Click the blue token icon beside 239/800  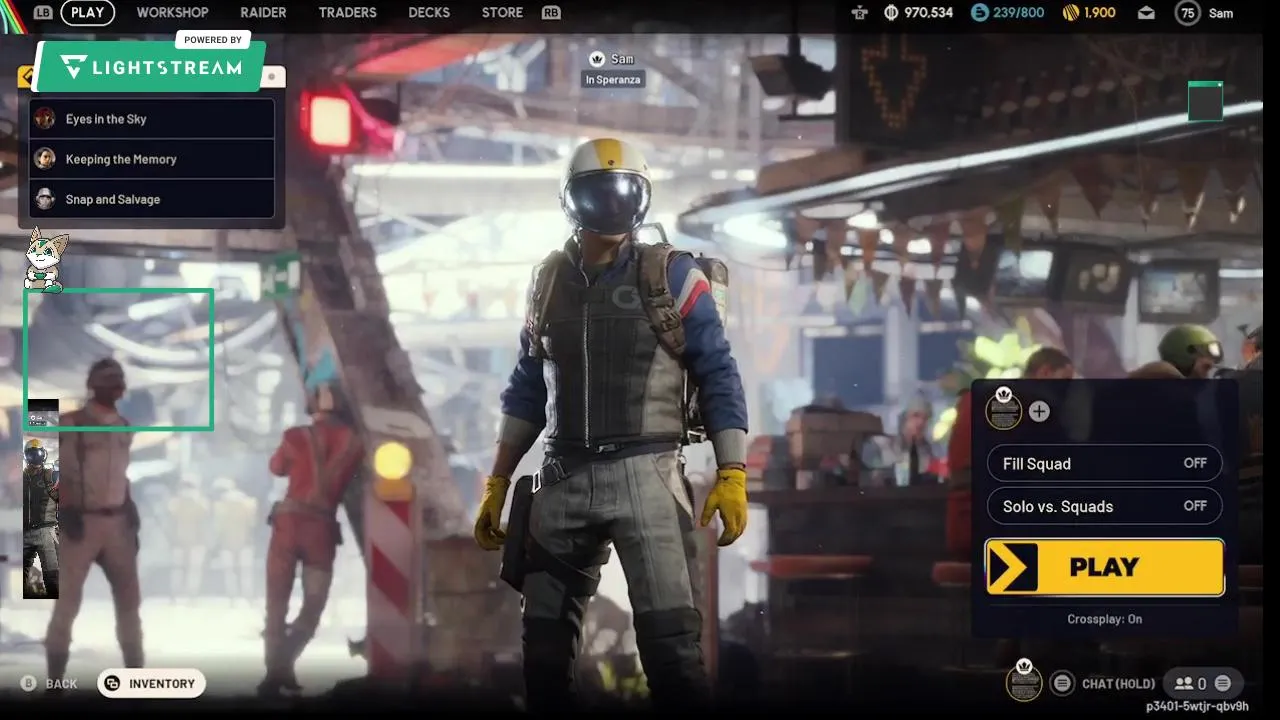coord(979,13)
